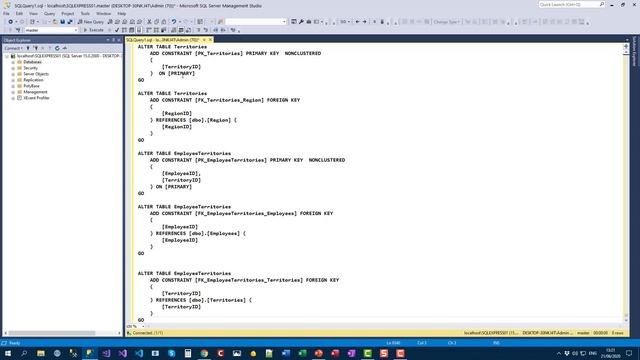Click taskbar search magnifier icon
640x360 pixels.
click(x=24, y=353)
